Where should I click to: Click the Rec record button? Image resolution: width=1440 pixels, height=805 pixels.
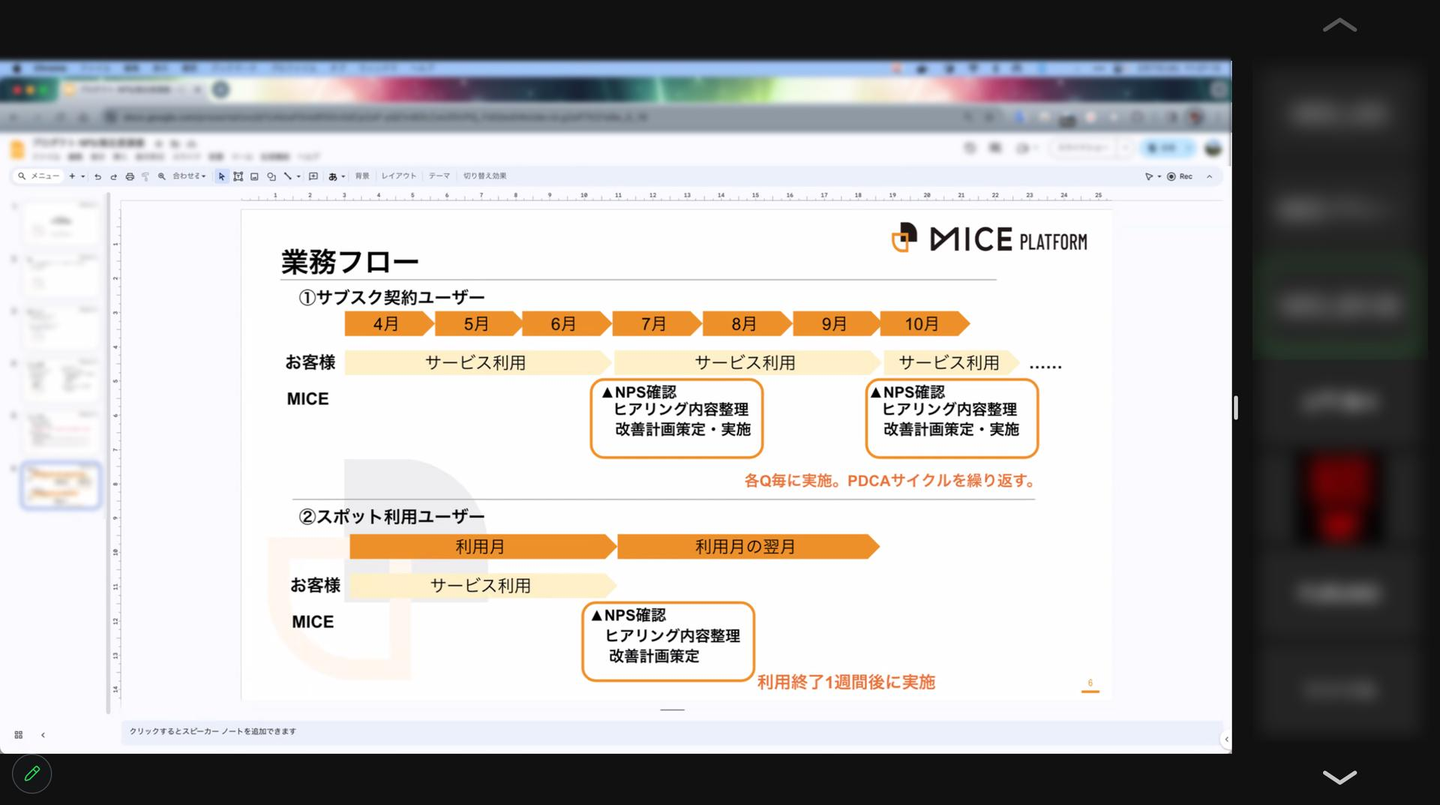tap(1181, 176)
